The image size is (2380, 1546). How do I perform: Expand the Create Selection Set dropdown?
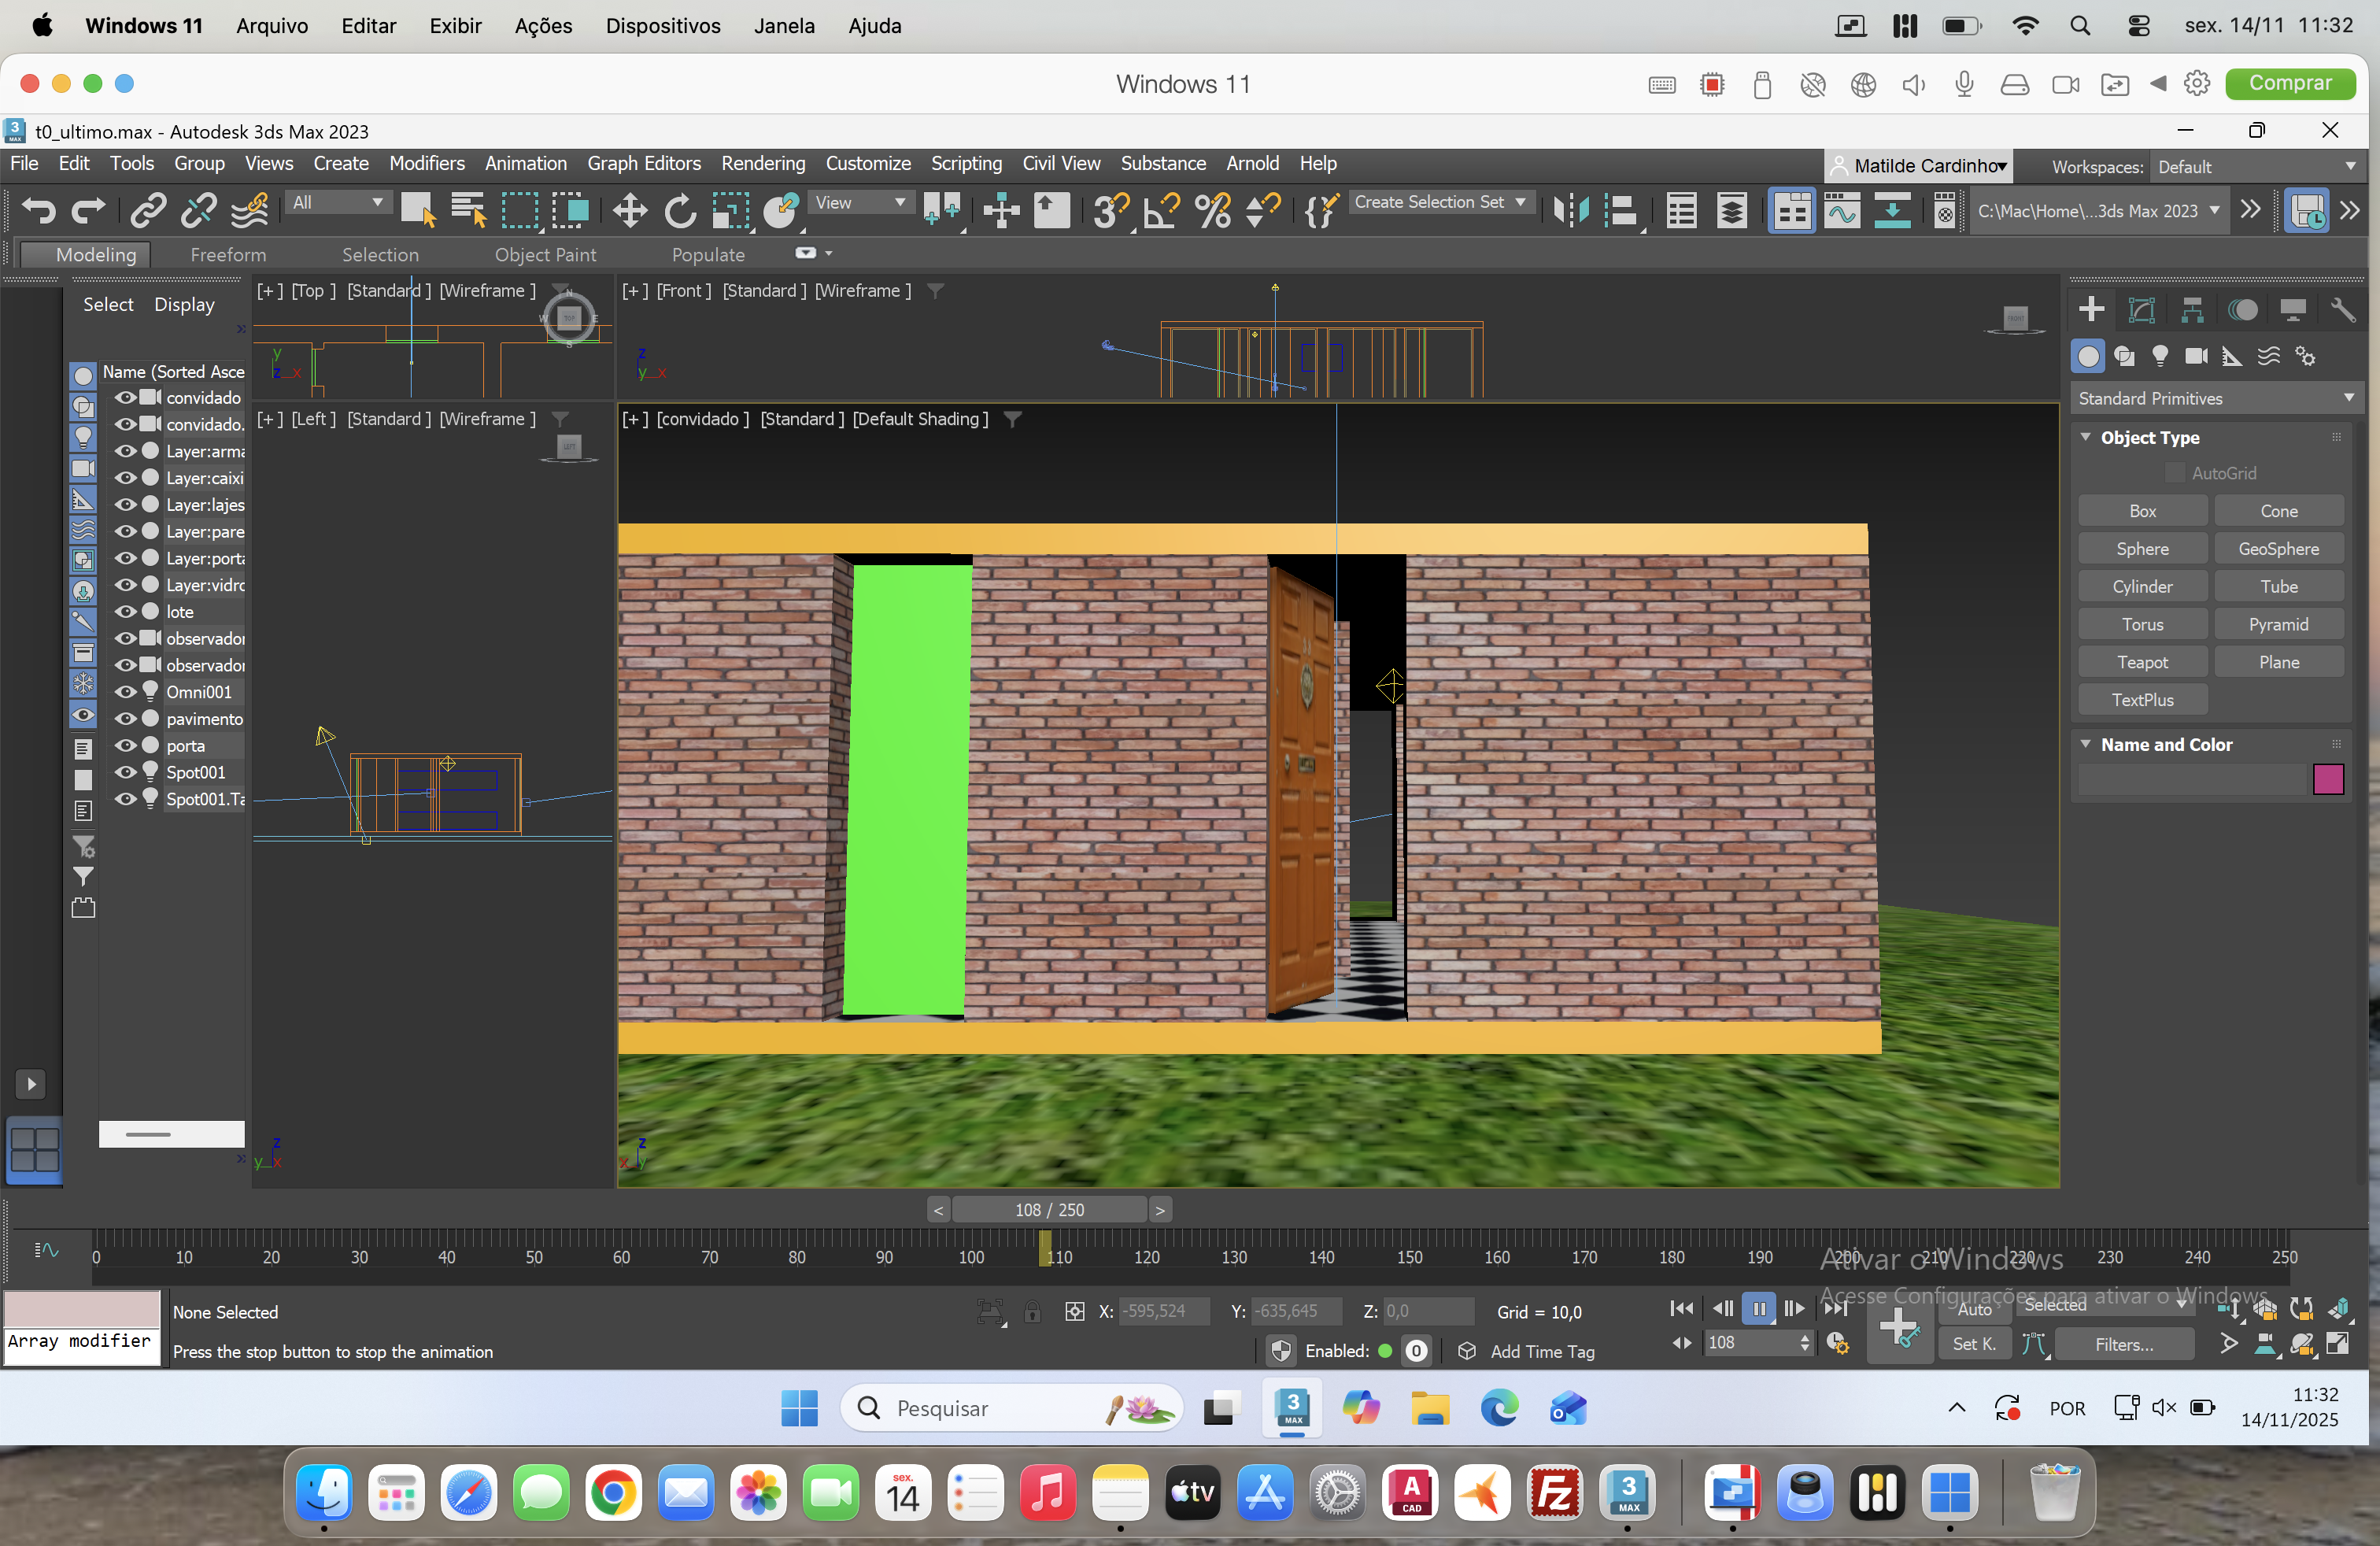1520,202
